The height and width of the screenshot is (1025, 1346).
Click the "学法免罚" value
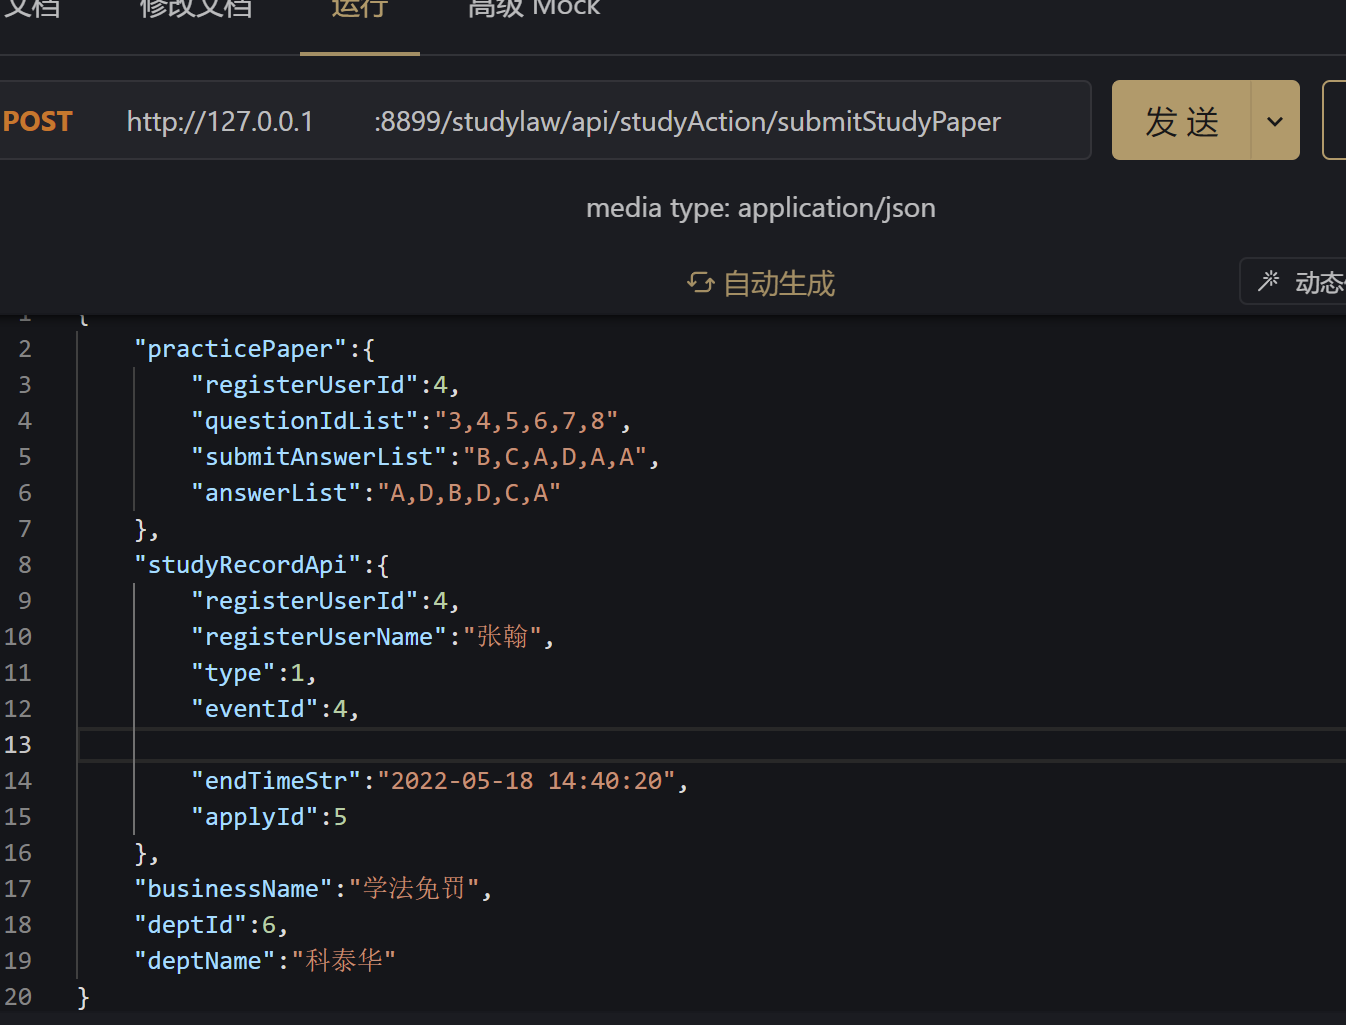pos(414,889)
